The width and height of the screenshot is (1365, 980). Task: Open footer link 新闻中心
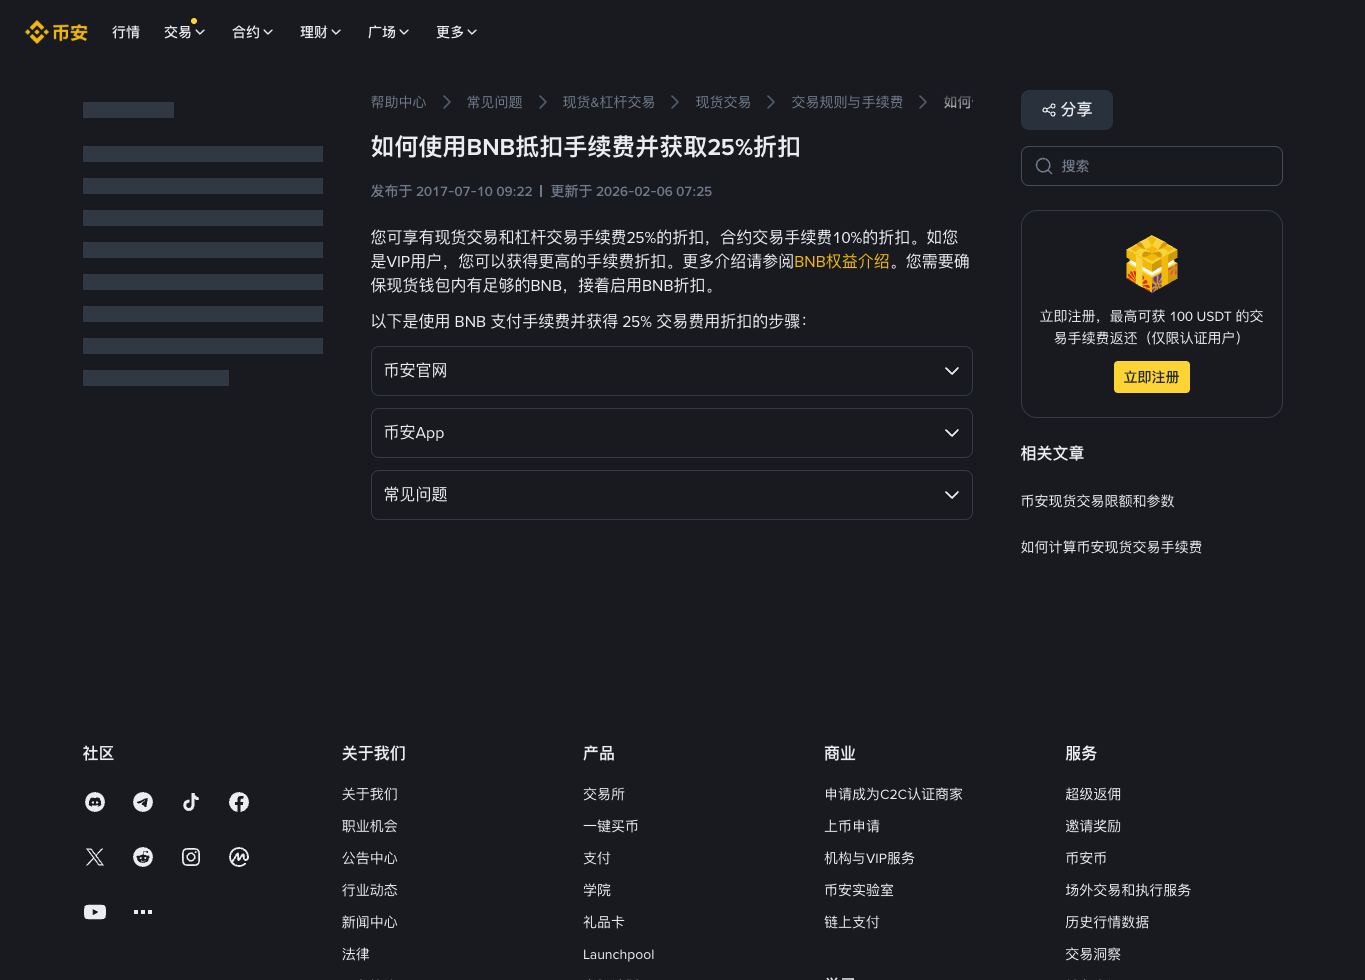tap(370, 922)
